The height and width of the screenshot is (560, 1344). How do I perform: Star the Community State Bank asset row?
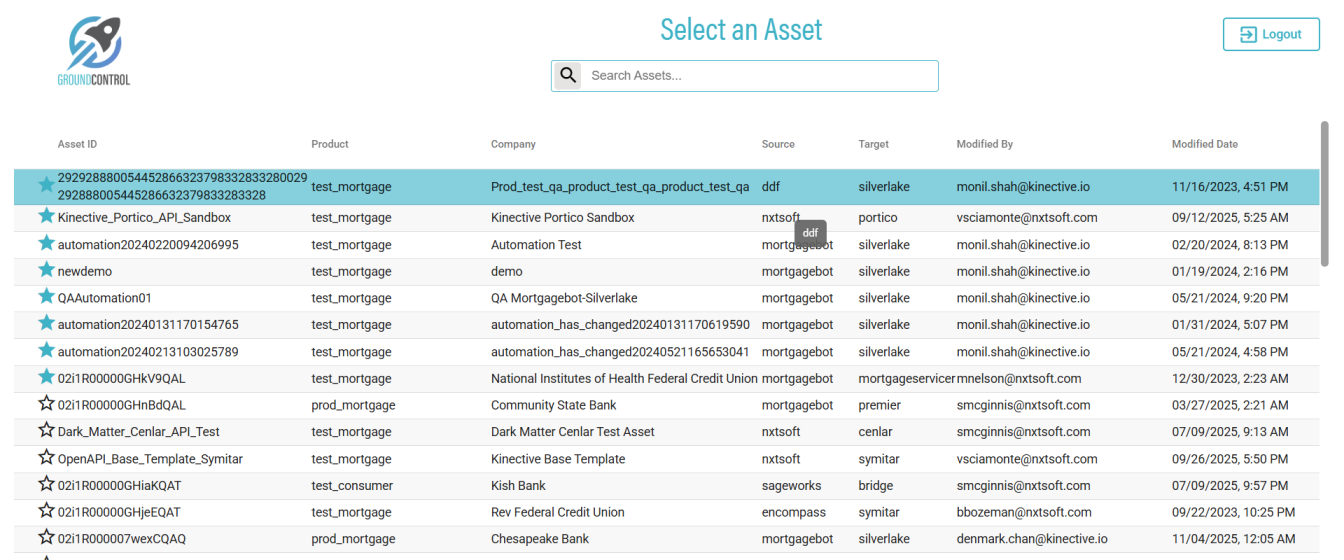pyautogui.click(x=46, y=404)
